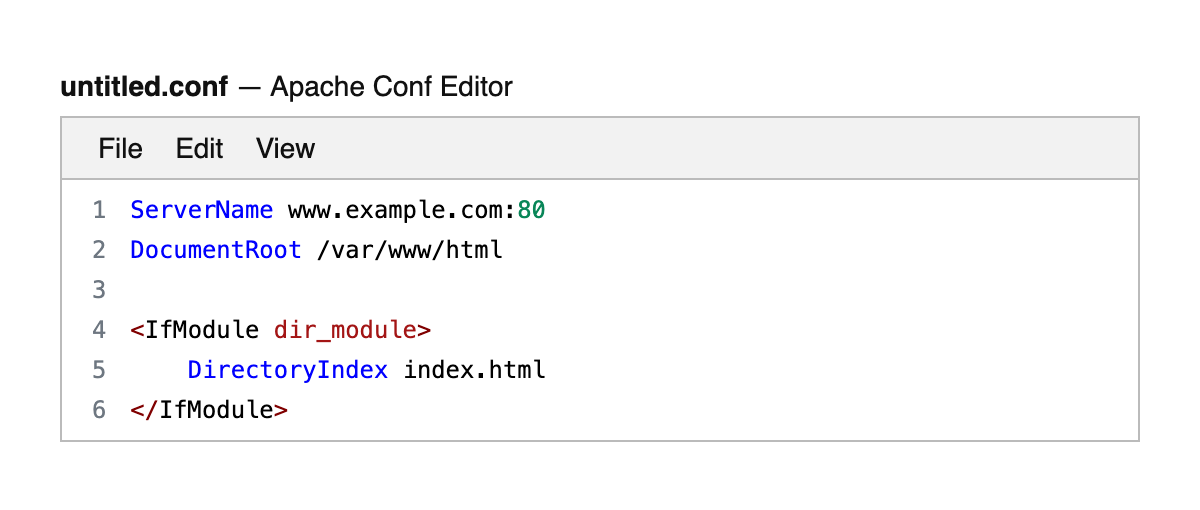Click line number 4 in the gutter
Screen dimensions: 1200x510
98,330
